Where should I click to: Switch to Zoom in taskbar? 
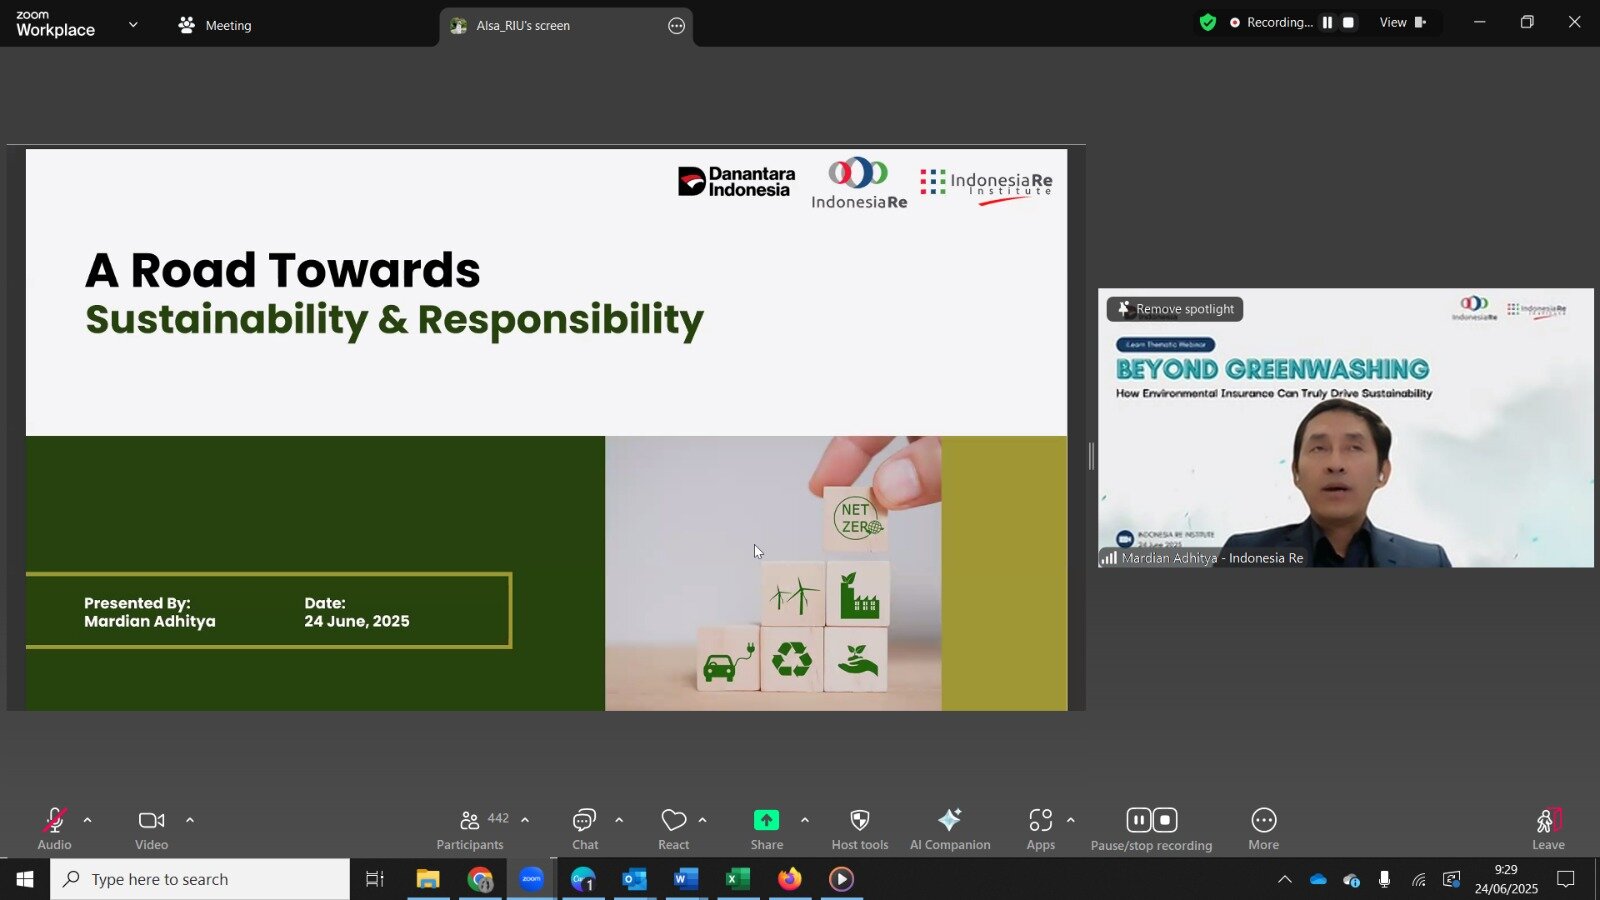(x=531, y=879)
